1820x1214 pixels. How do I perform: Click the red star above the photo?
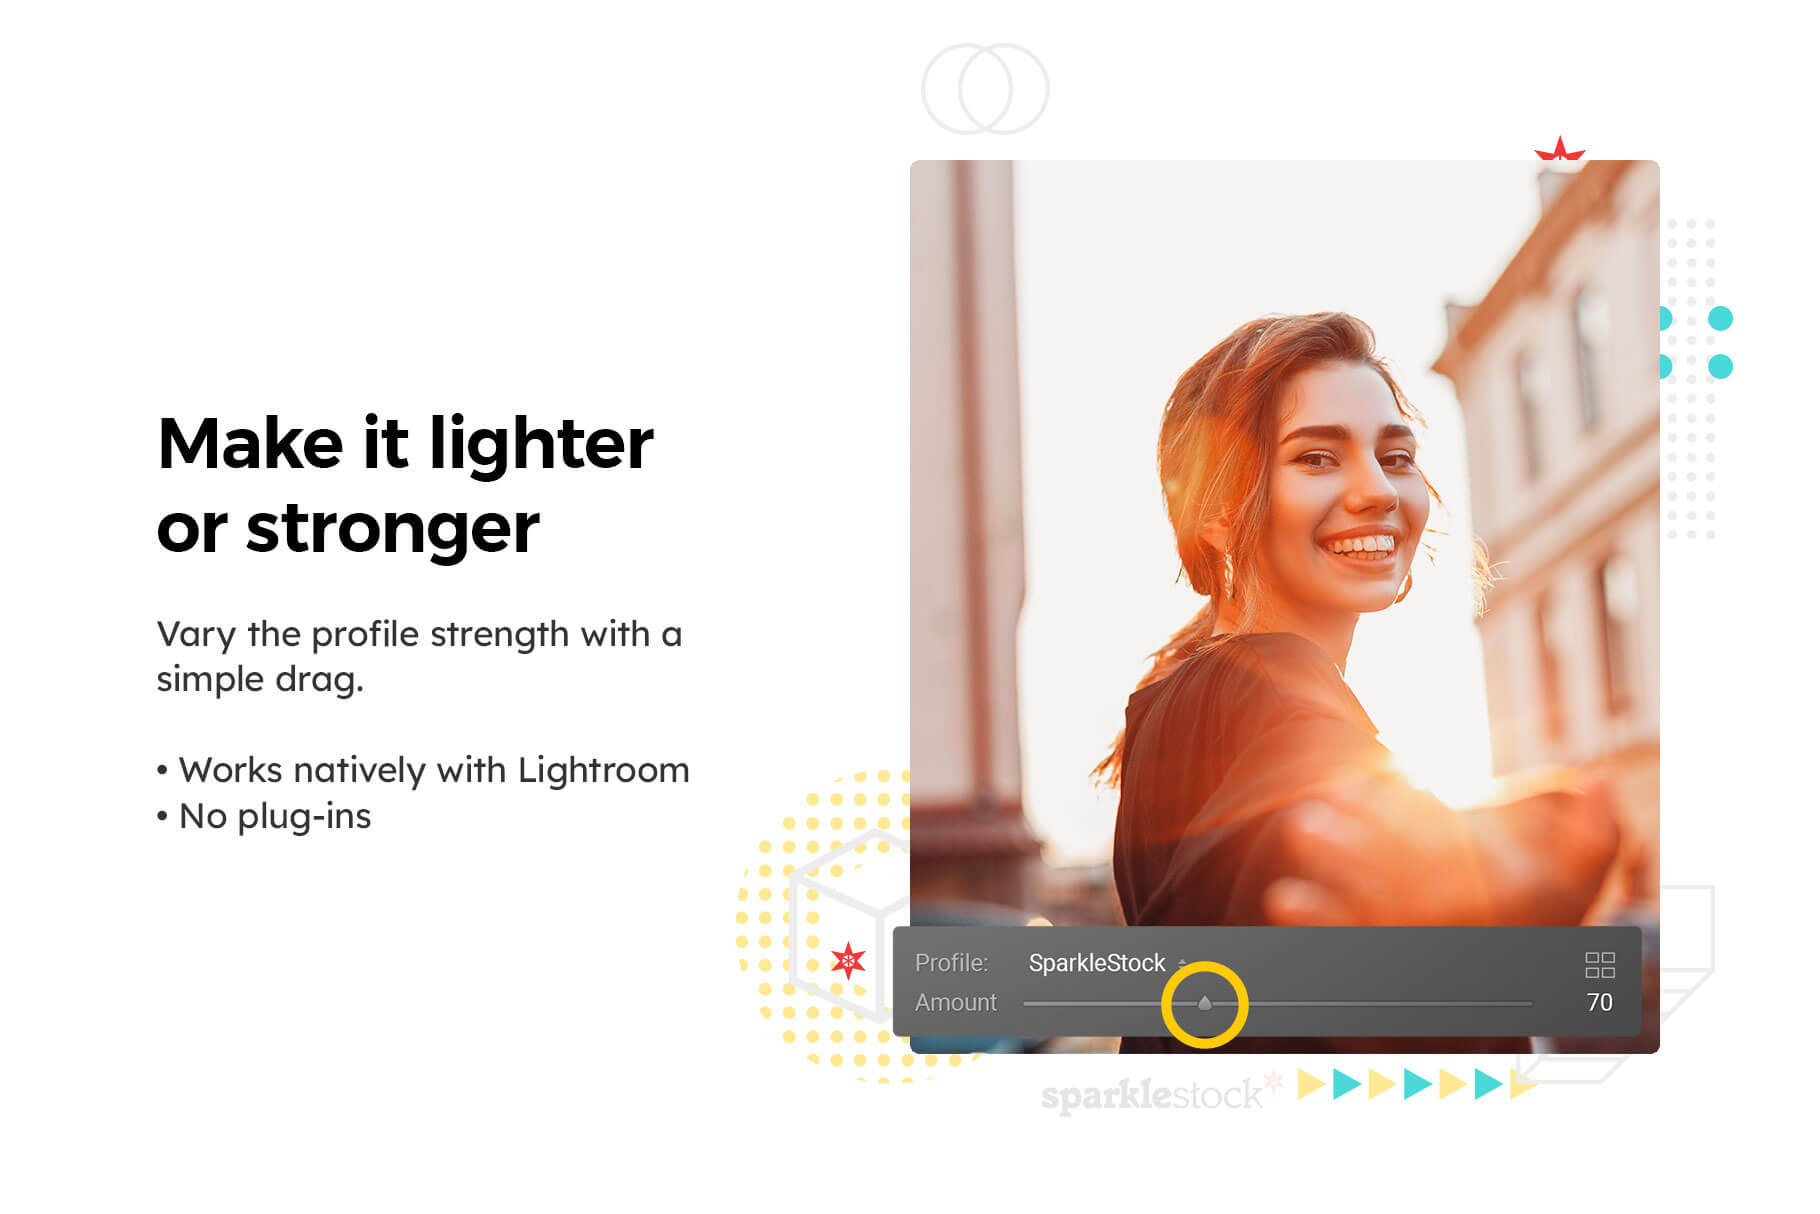[x=1559, y=149]
